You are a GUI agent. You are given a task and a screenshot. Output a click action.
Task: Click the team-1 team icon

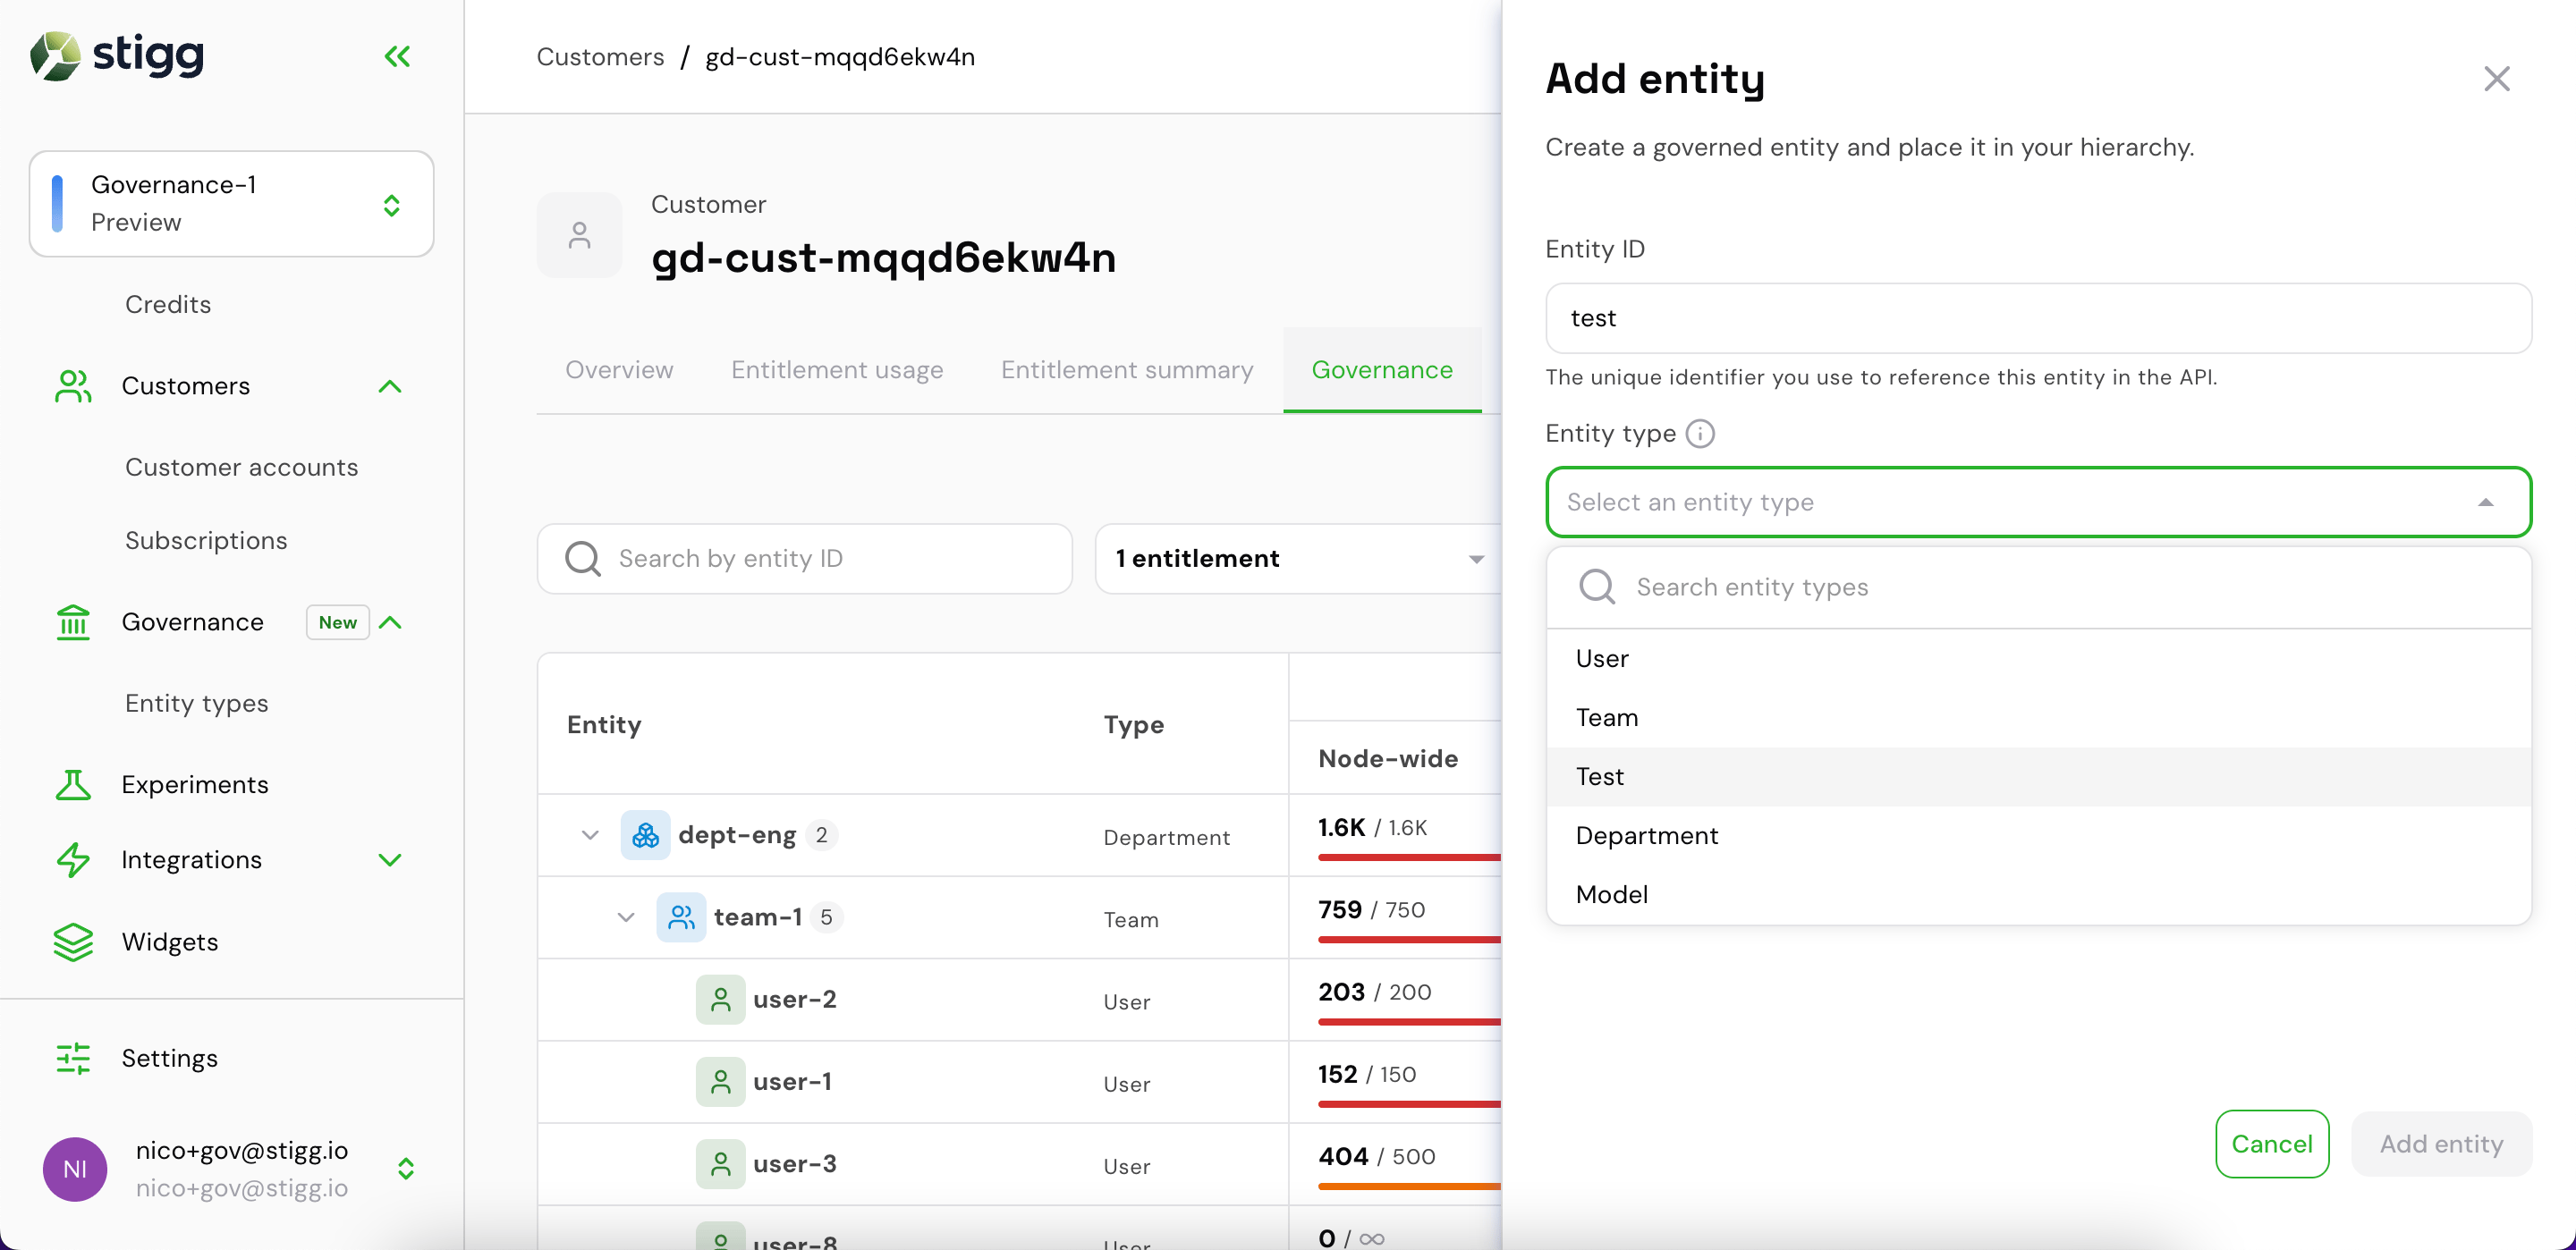pyautogui.click(x=681, y=917)
